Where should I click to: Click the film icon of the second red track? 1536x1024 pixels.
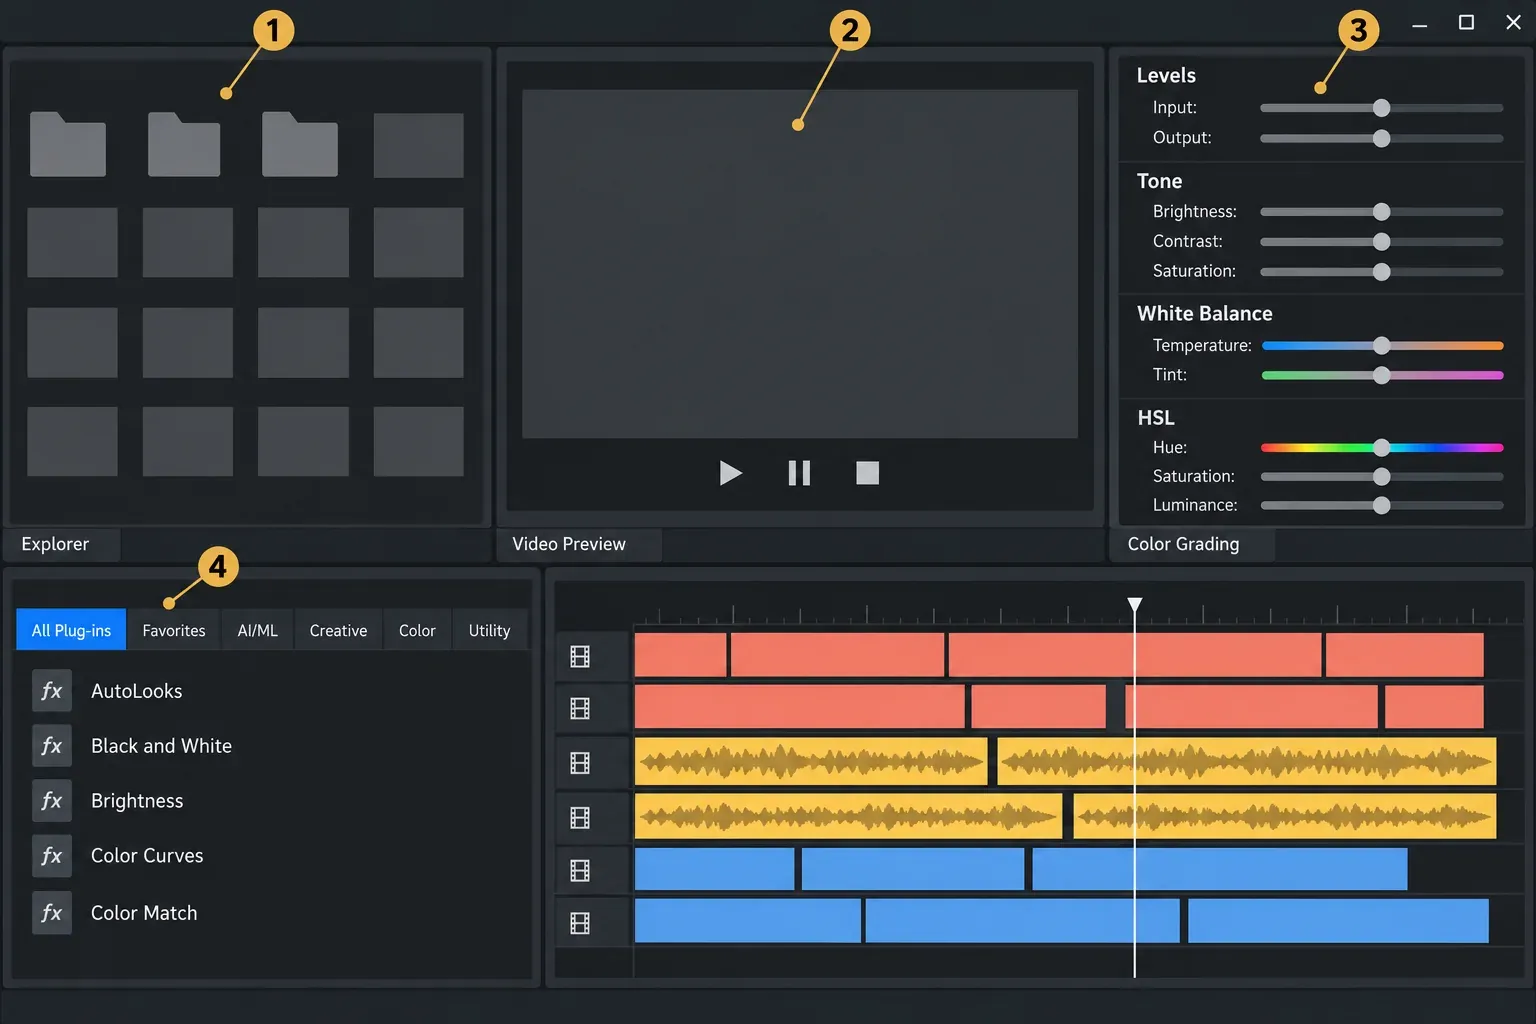click(580, 708)
